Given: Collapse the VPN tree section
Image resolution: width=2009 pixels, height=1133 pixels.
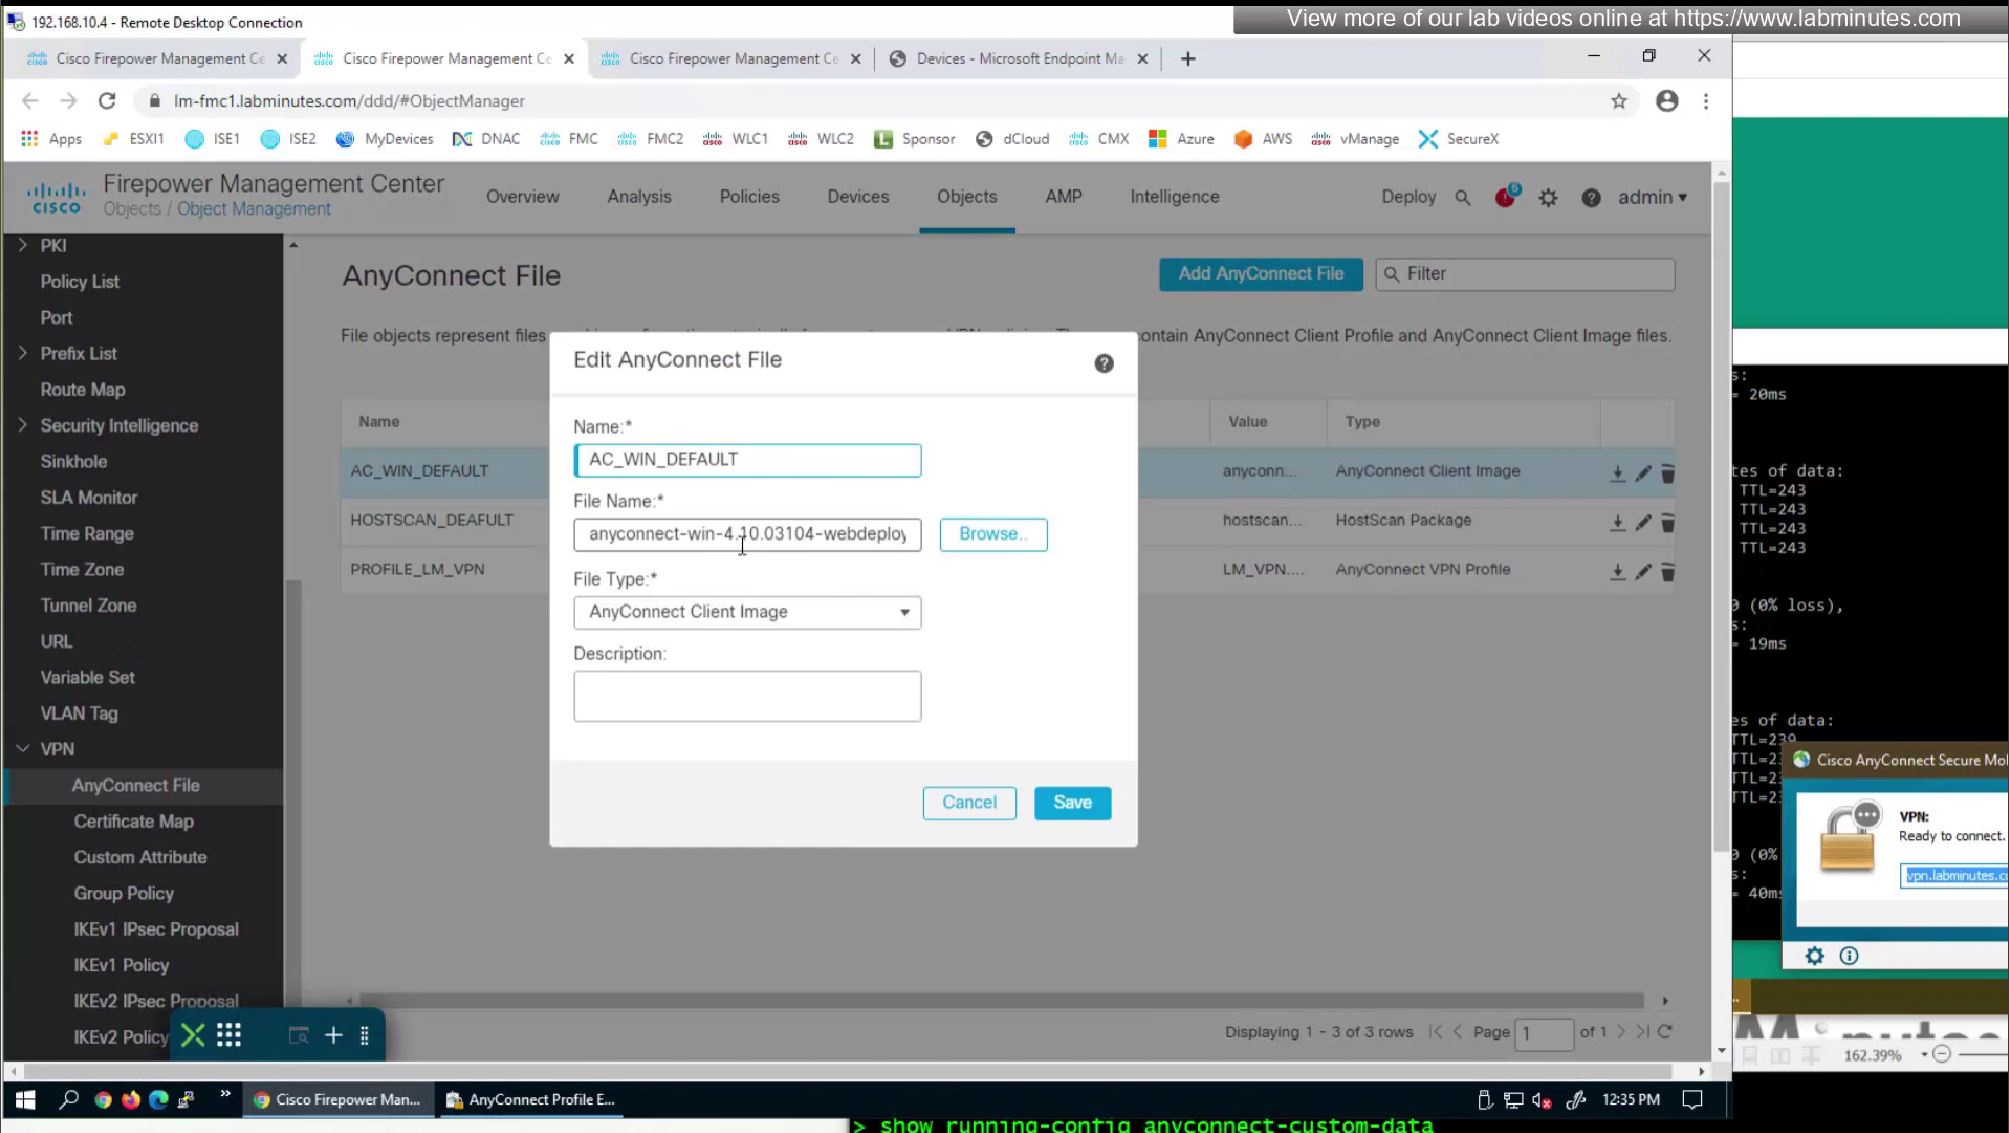Looking at the screenshot, I should [23, 749].
